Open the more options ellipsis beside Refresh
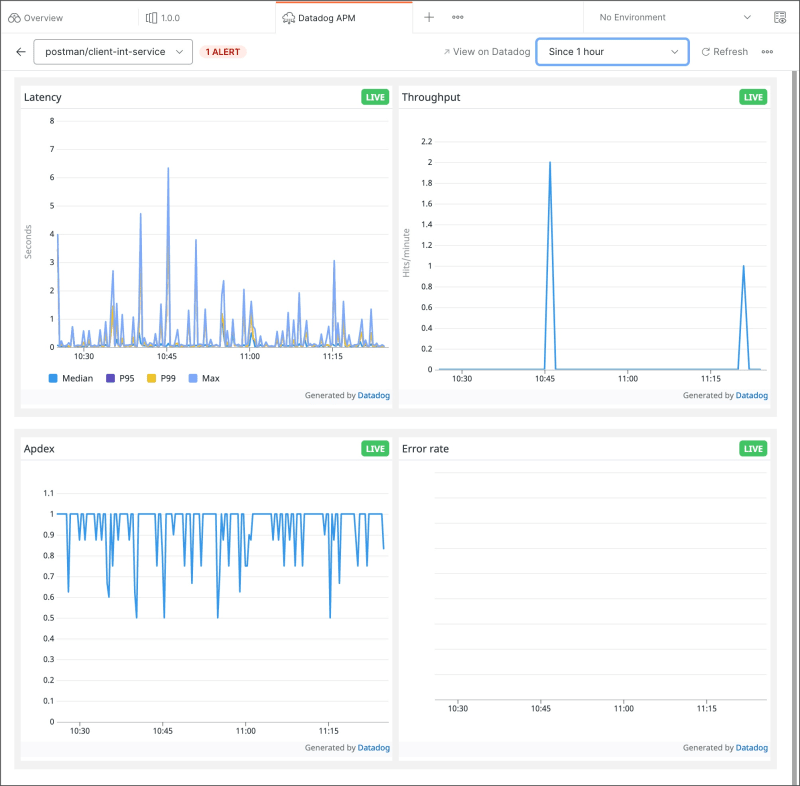This screenshot has width=800, height=786. tap(766, 51)
